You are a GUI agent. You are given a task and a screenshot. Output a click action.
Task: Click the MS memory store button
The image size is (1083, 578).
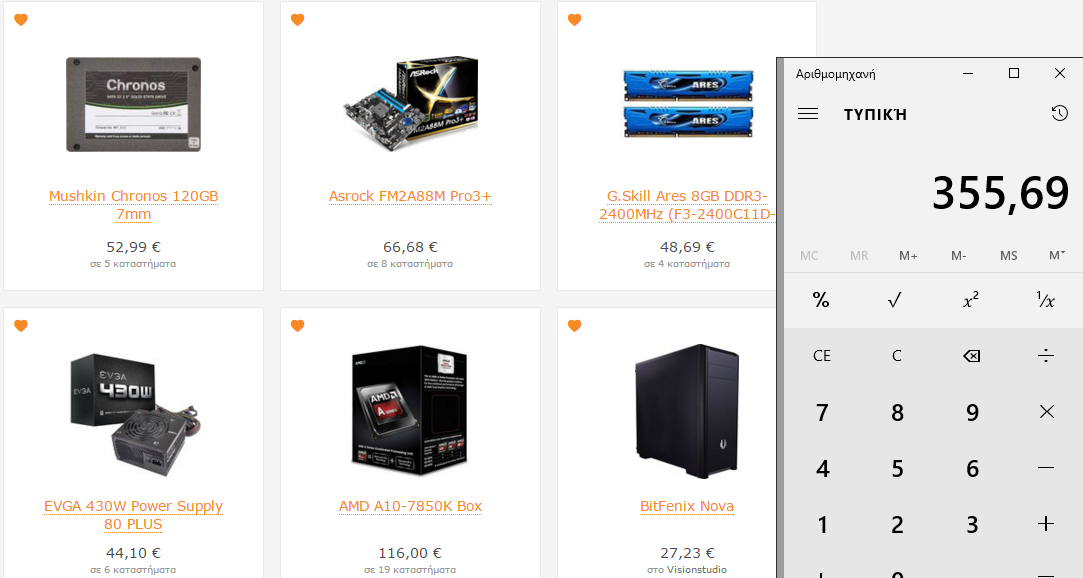1008,256
